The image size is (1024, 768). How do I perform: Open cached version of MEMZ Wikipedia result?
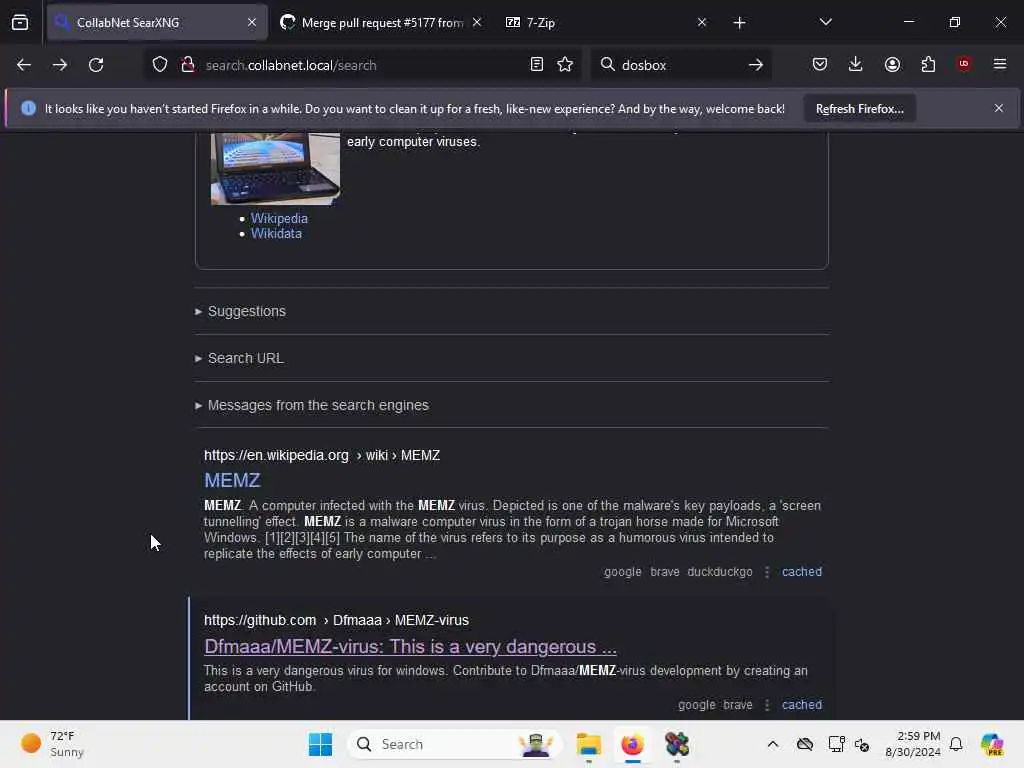pyautogui.click(x=801, y=571)
